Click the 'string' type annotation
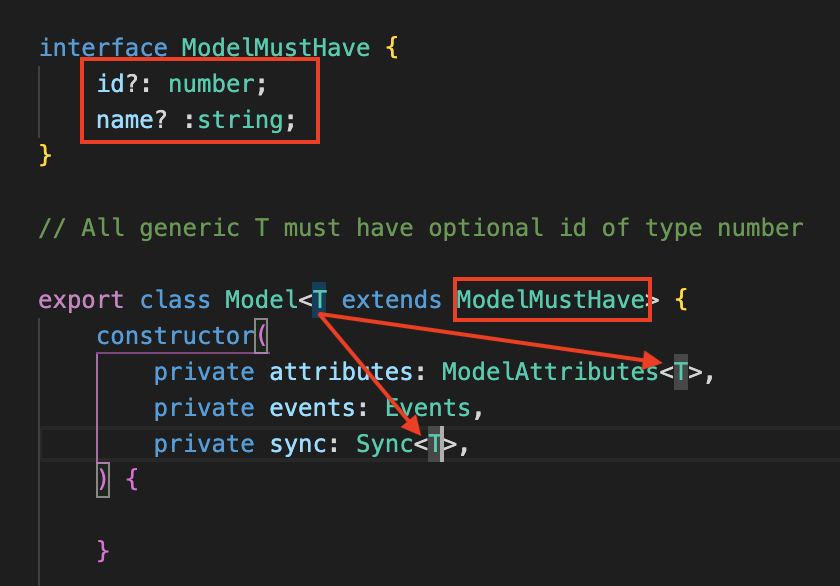Screen dimensions: 840x586 pos(241,120)
